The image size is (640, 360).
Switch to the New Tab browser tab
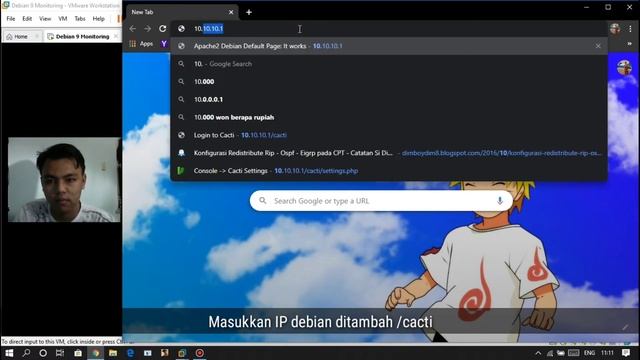[182, 12]
